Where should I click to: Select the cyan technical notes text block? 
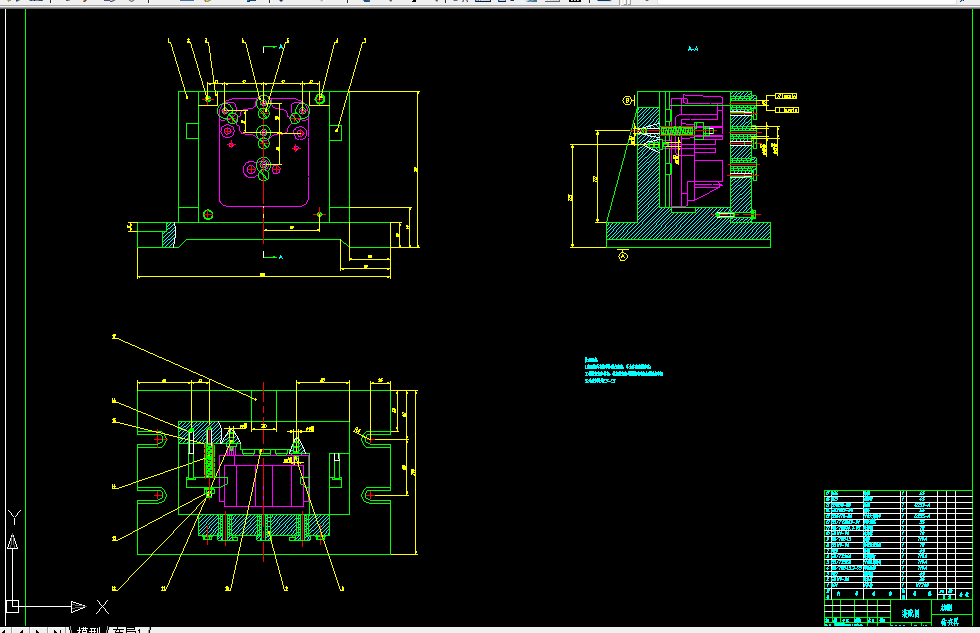[x=623, y=370]
